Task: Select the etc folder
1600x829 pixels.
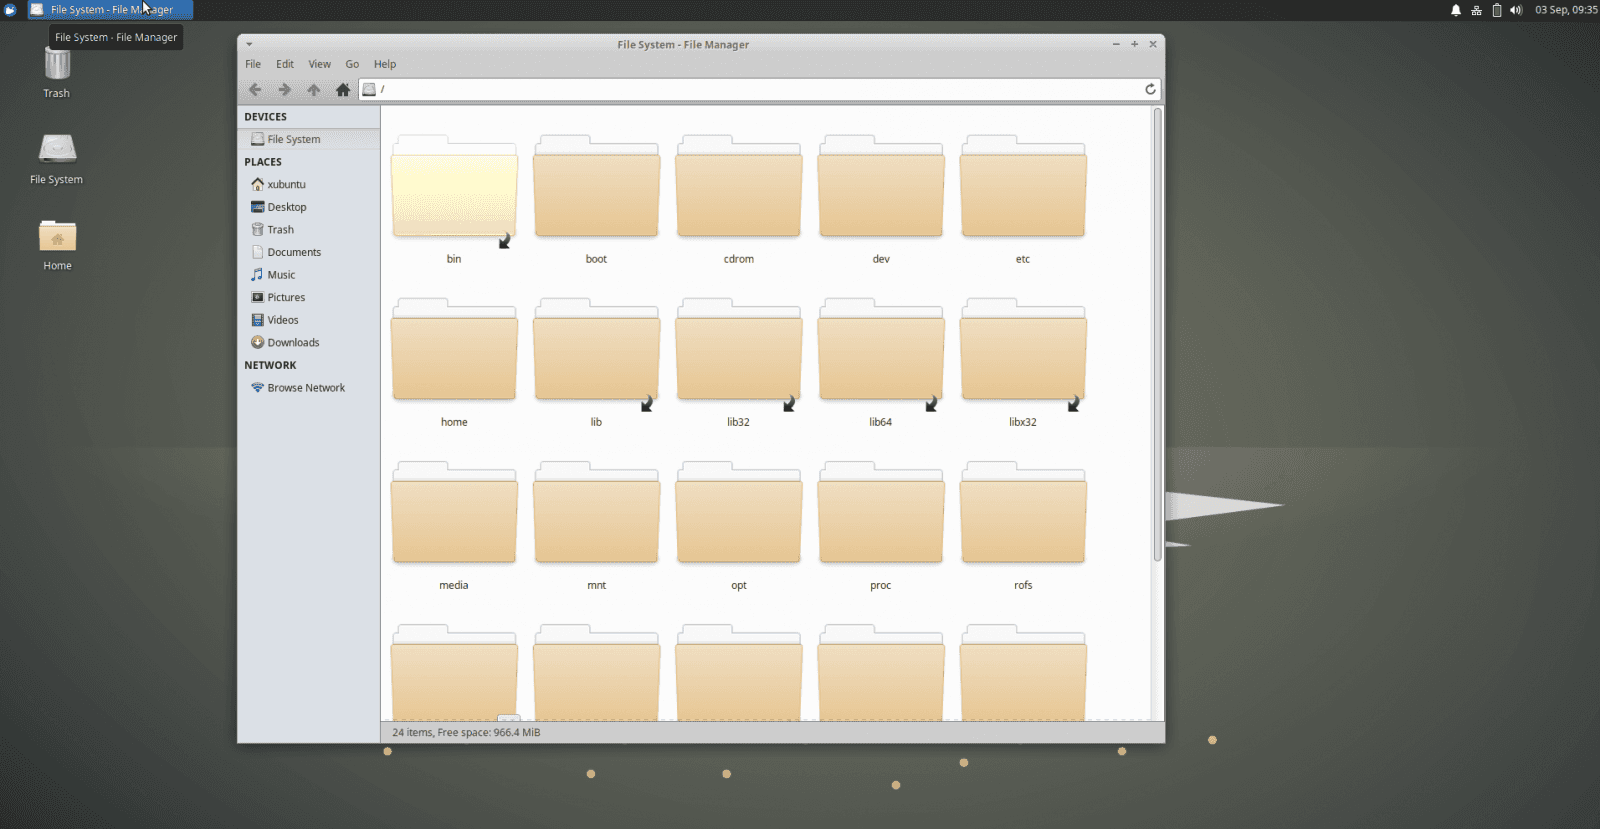Action: pos(1022,190)
